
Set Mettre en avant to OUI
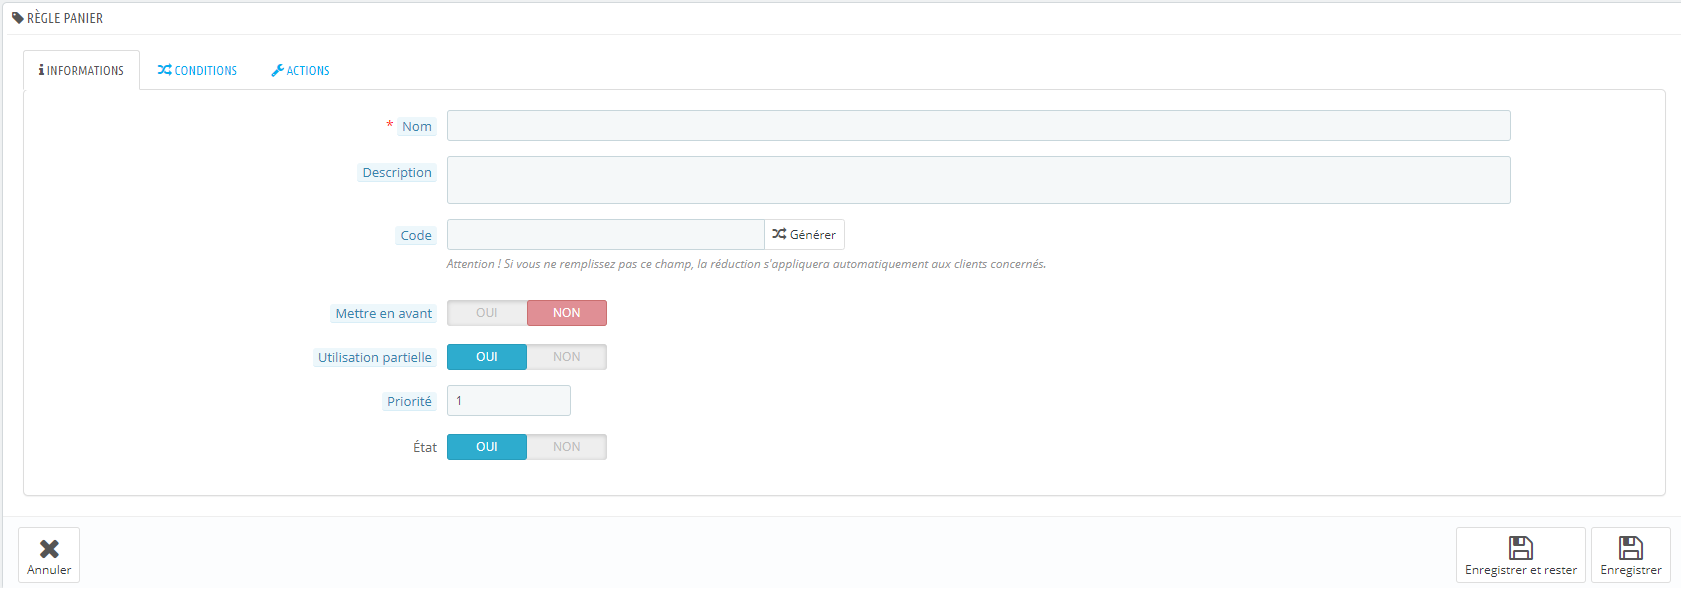click(487, 313)
